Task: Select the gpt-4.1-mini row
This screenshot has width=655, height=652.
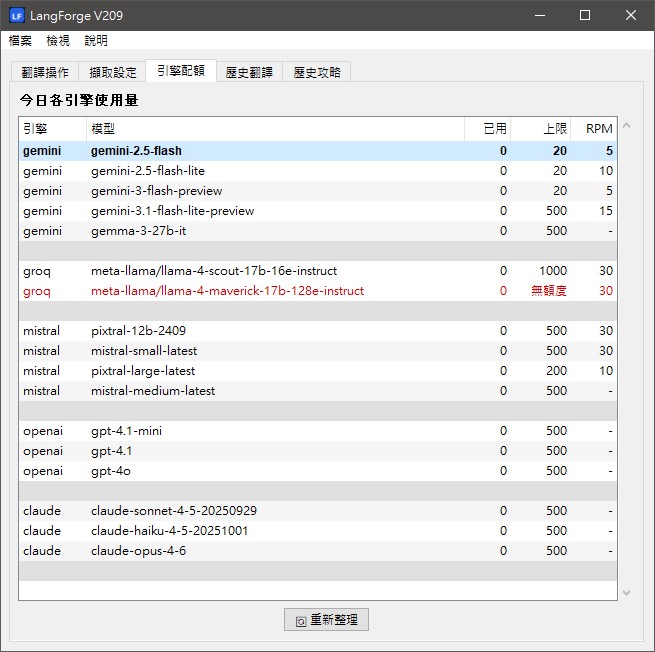Action: 318,431
